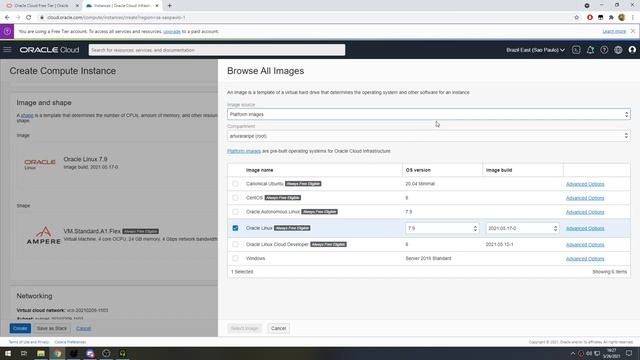
Task: Open Advanced Options for Oracle Linux
Action: pyautogui.click(x=585, y=228)
